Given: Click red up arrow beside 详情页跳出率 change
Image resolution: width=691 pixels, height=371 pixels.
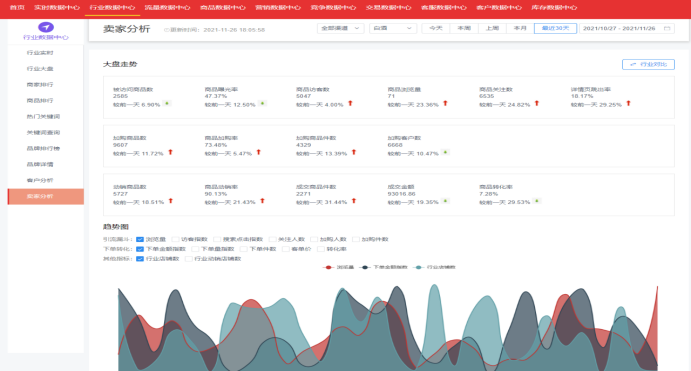Looking at the screenshot, I should pos(628,103).
